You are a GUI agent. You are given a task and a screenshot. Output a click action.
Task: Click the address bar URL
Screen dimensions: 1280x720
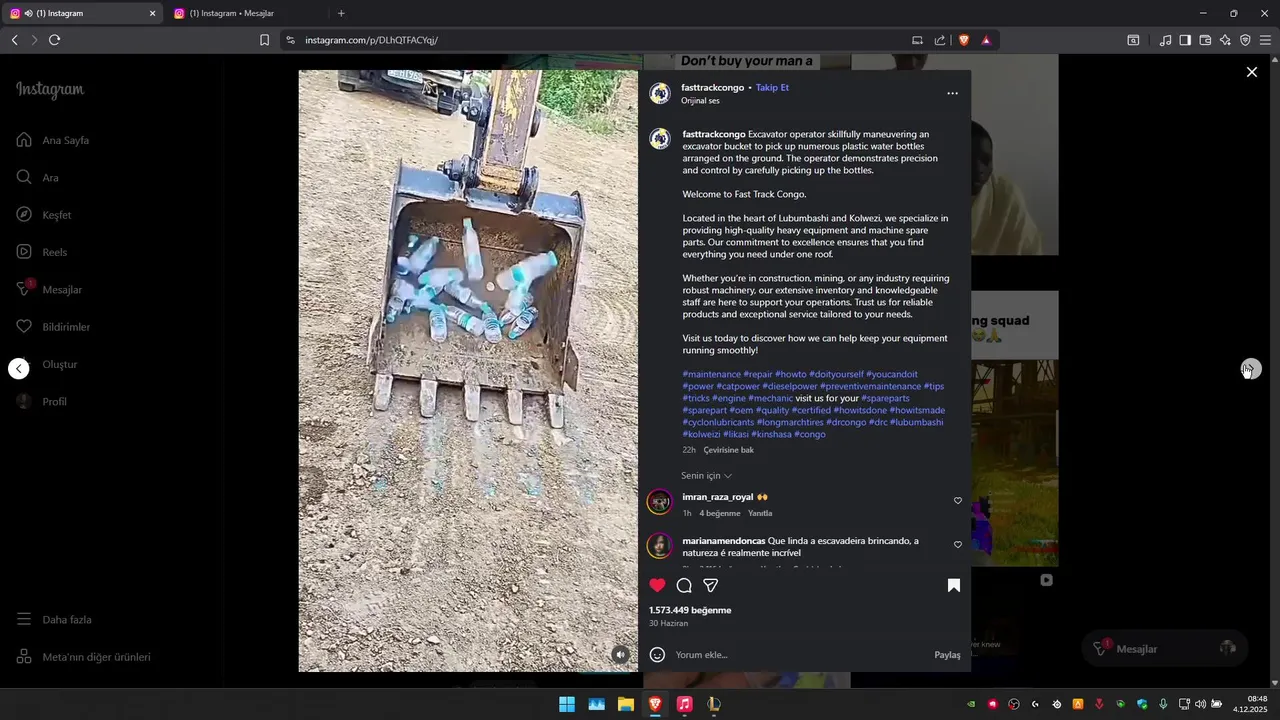tap(371, 40)
